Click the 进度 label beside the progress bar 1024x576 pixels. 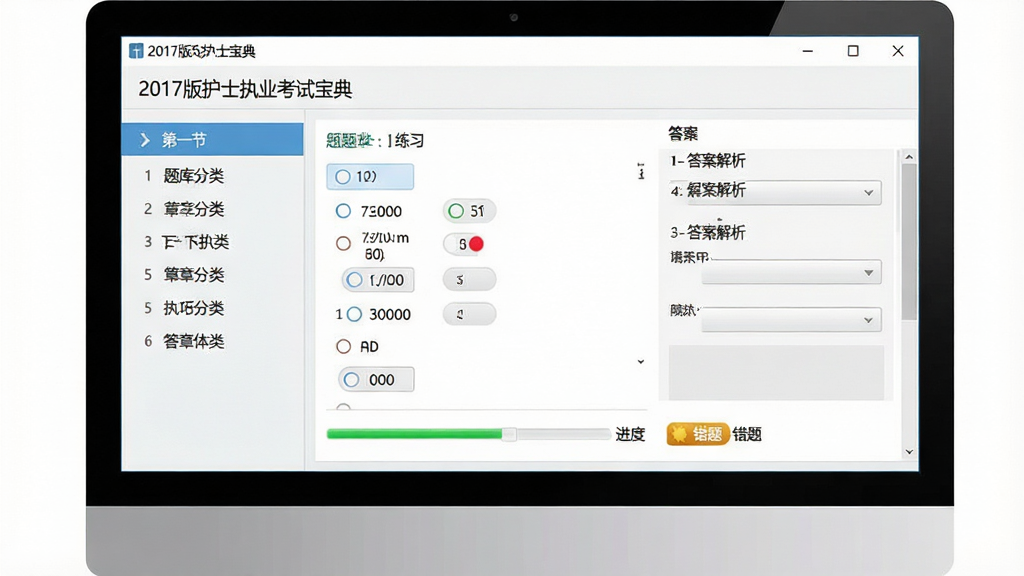coord(630,434)
